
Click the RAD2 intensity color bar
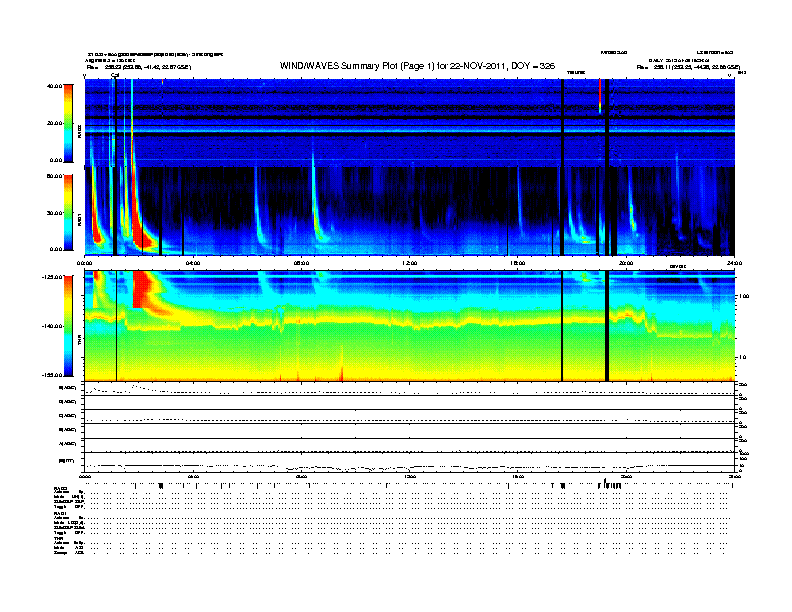68,123
